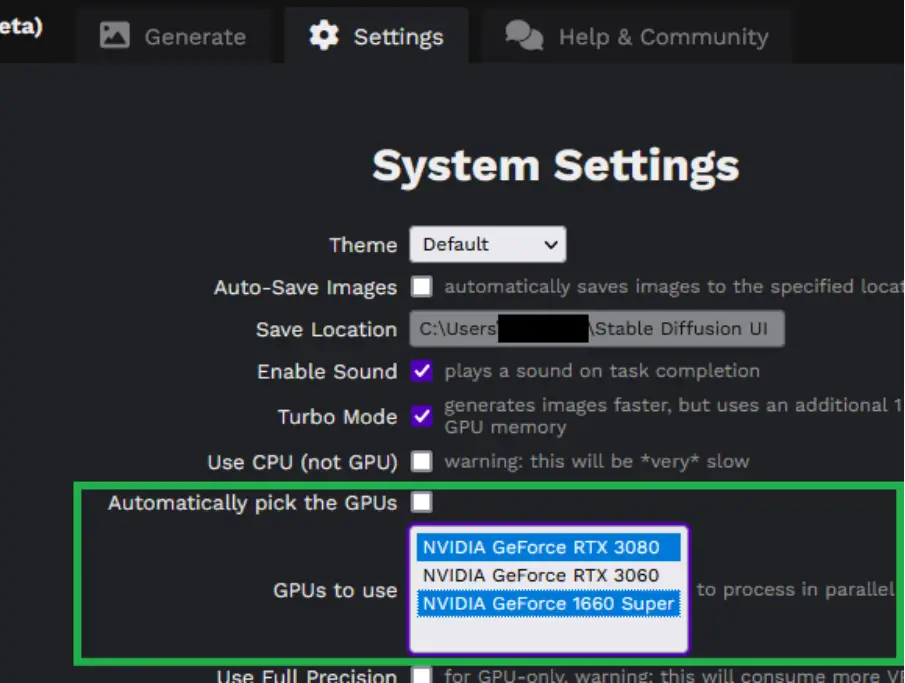Click the chat bubbles icon
Screen dimensions: 905x683
tap(524, 36)
